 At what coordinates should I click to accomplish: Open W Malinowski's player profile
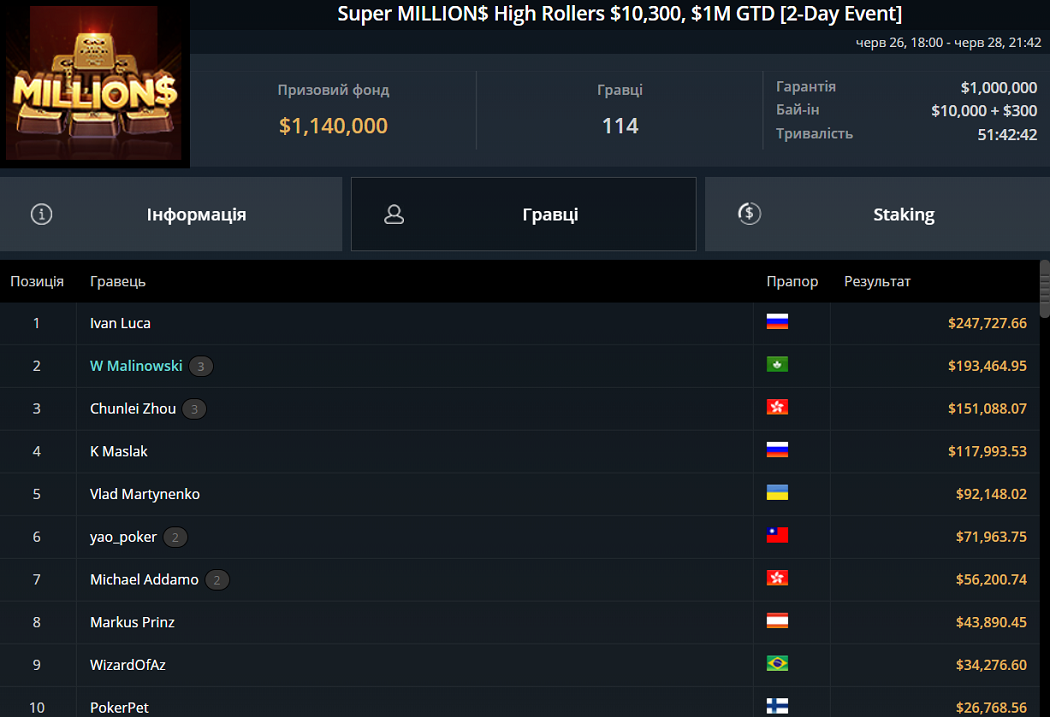coord(135,365)
